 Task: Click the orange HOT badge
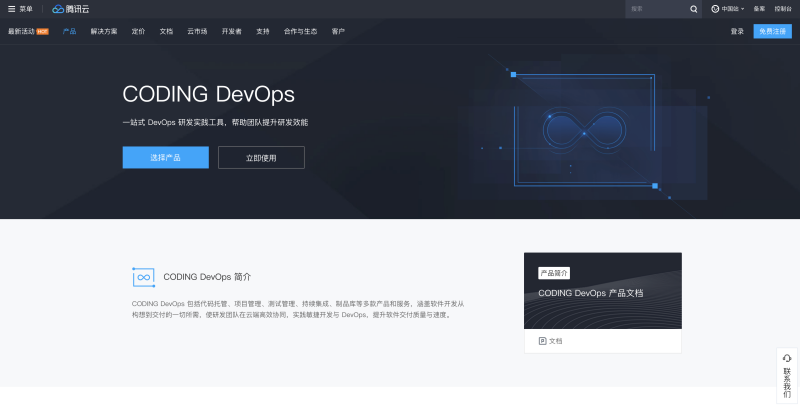click(42, 32)
